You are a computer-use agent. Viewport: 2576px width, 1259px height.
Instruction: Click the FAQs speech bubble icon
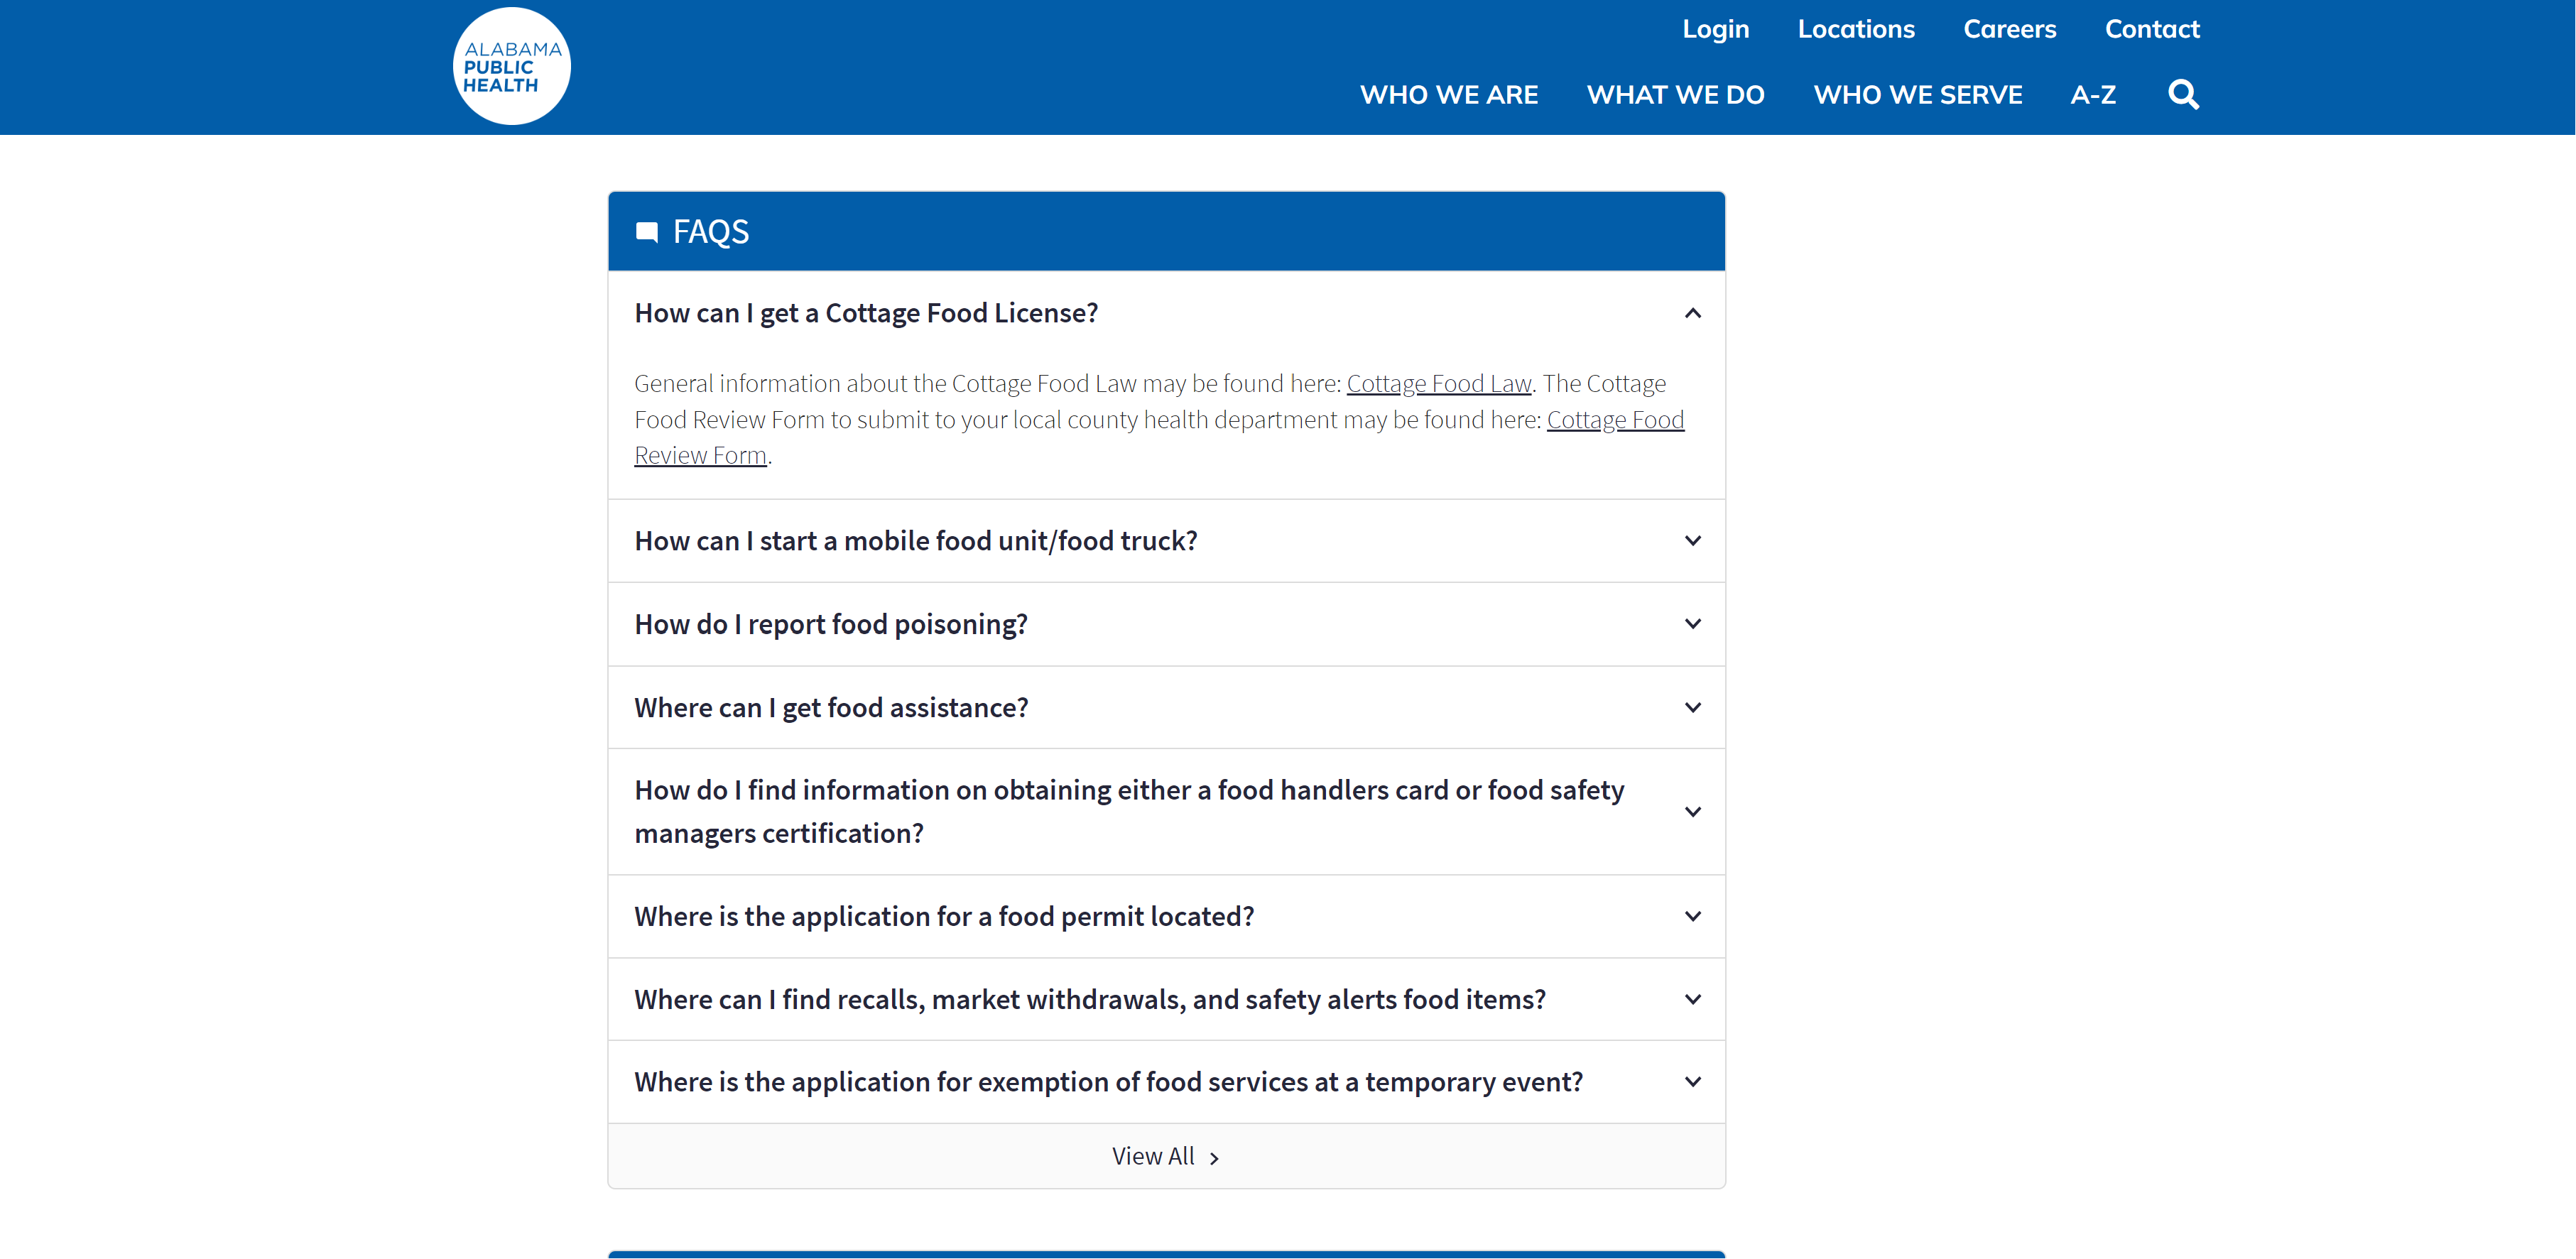tap(647, 232)
